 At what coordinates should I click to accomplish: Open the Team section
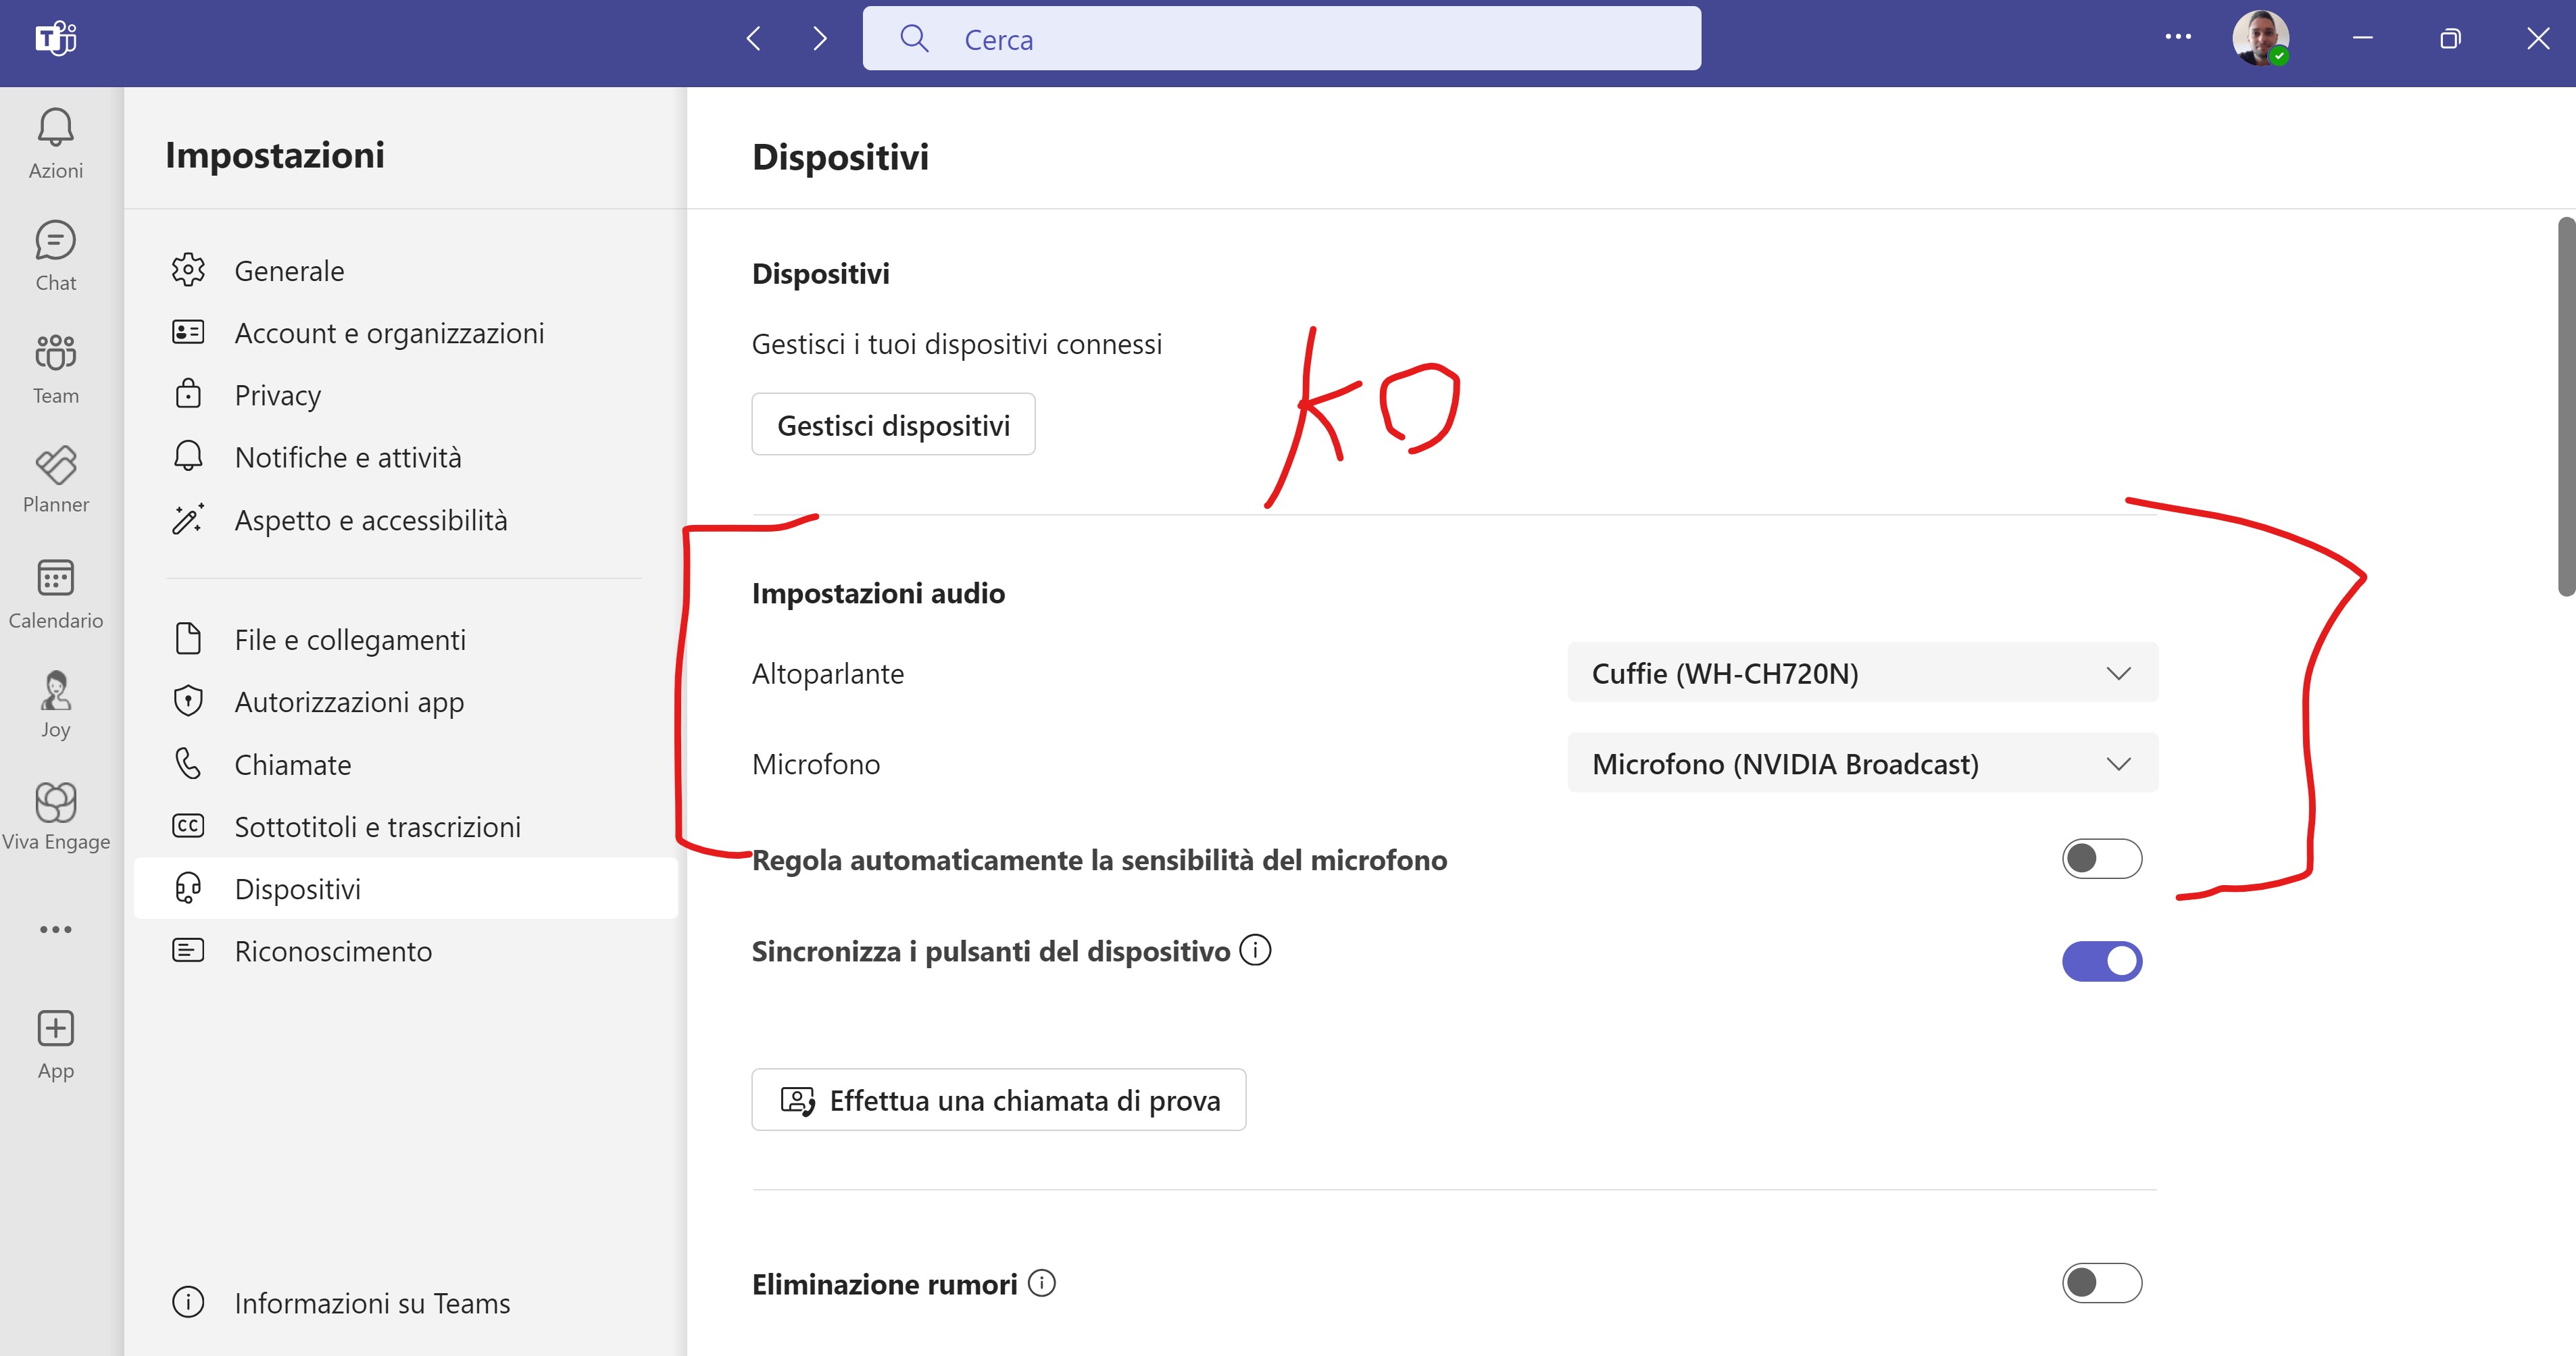[x=56, y=369]
